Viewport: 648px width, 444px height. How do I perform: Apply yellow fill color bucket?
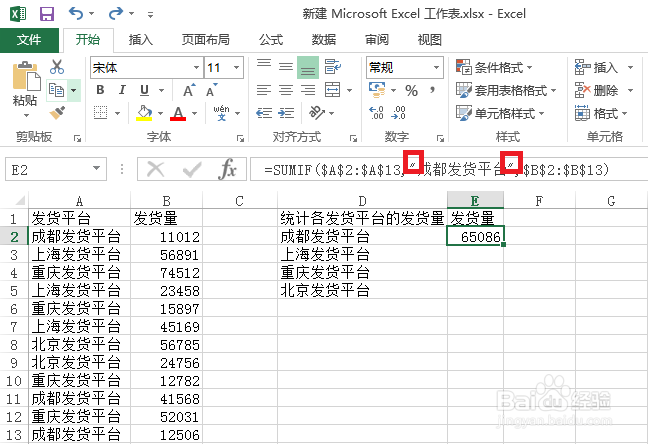click(144, 112)
